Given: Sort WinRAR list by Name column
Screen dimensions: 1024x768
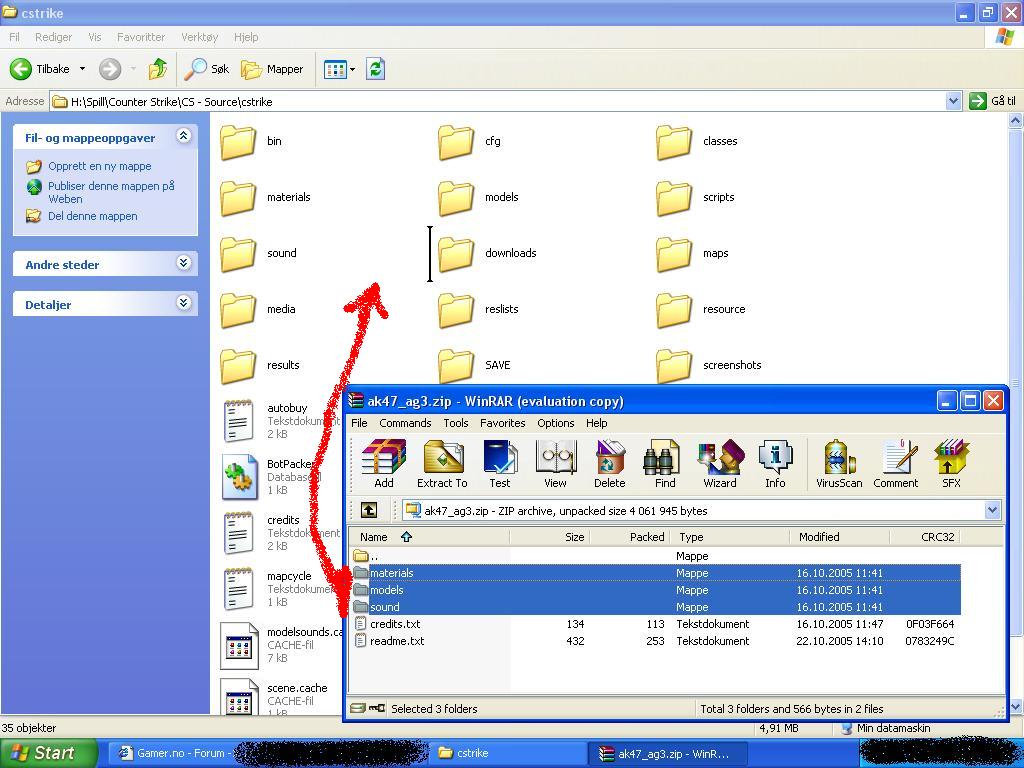Looking at the screenshot, I should pyautogui.click(x=430, y=537).
